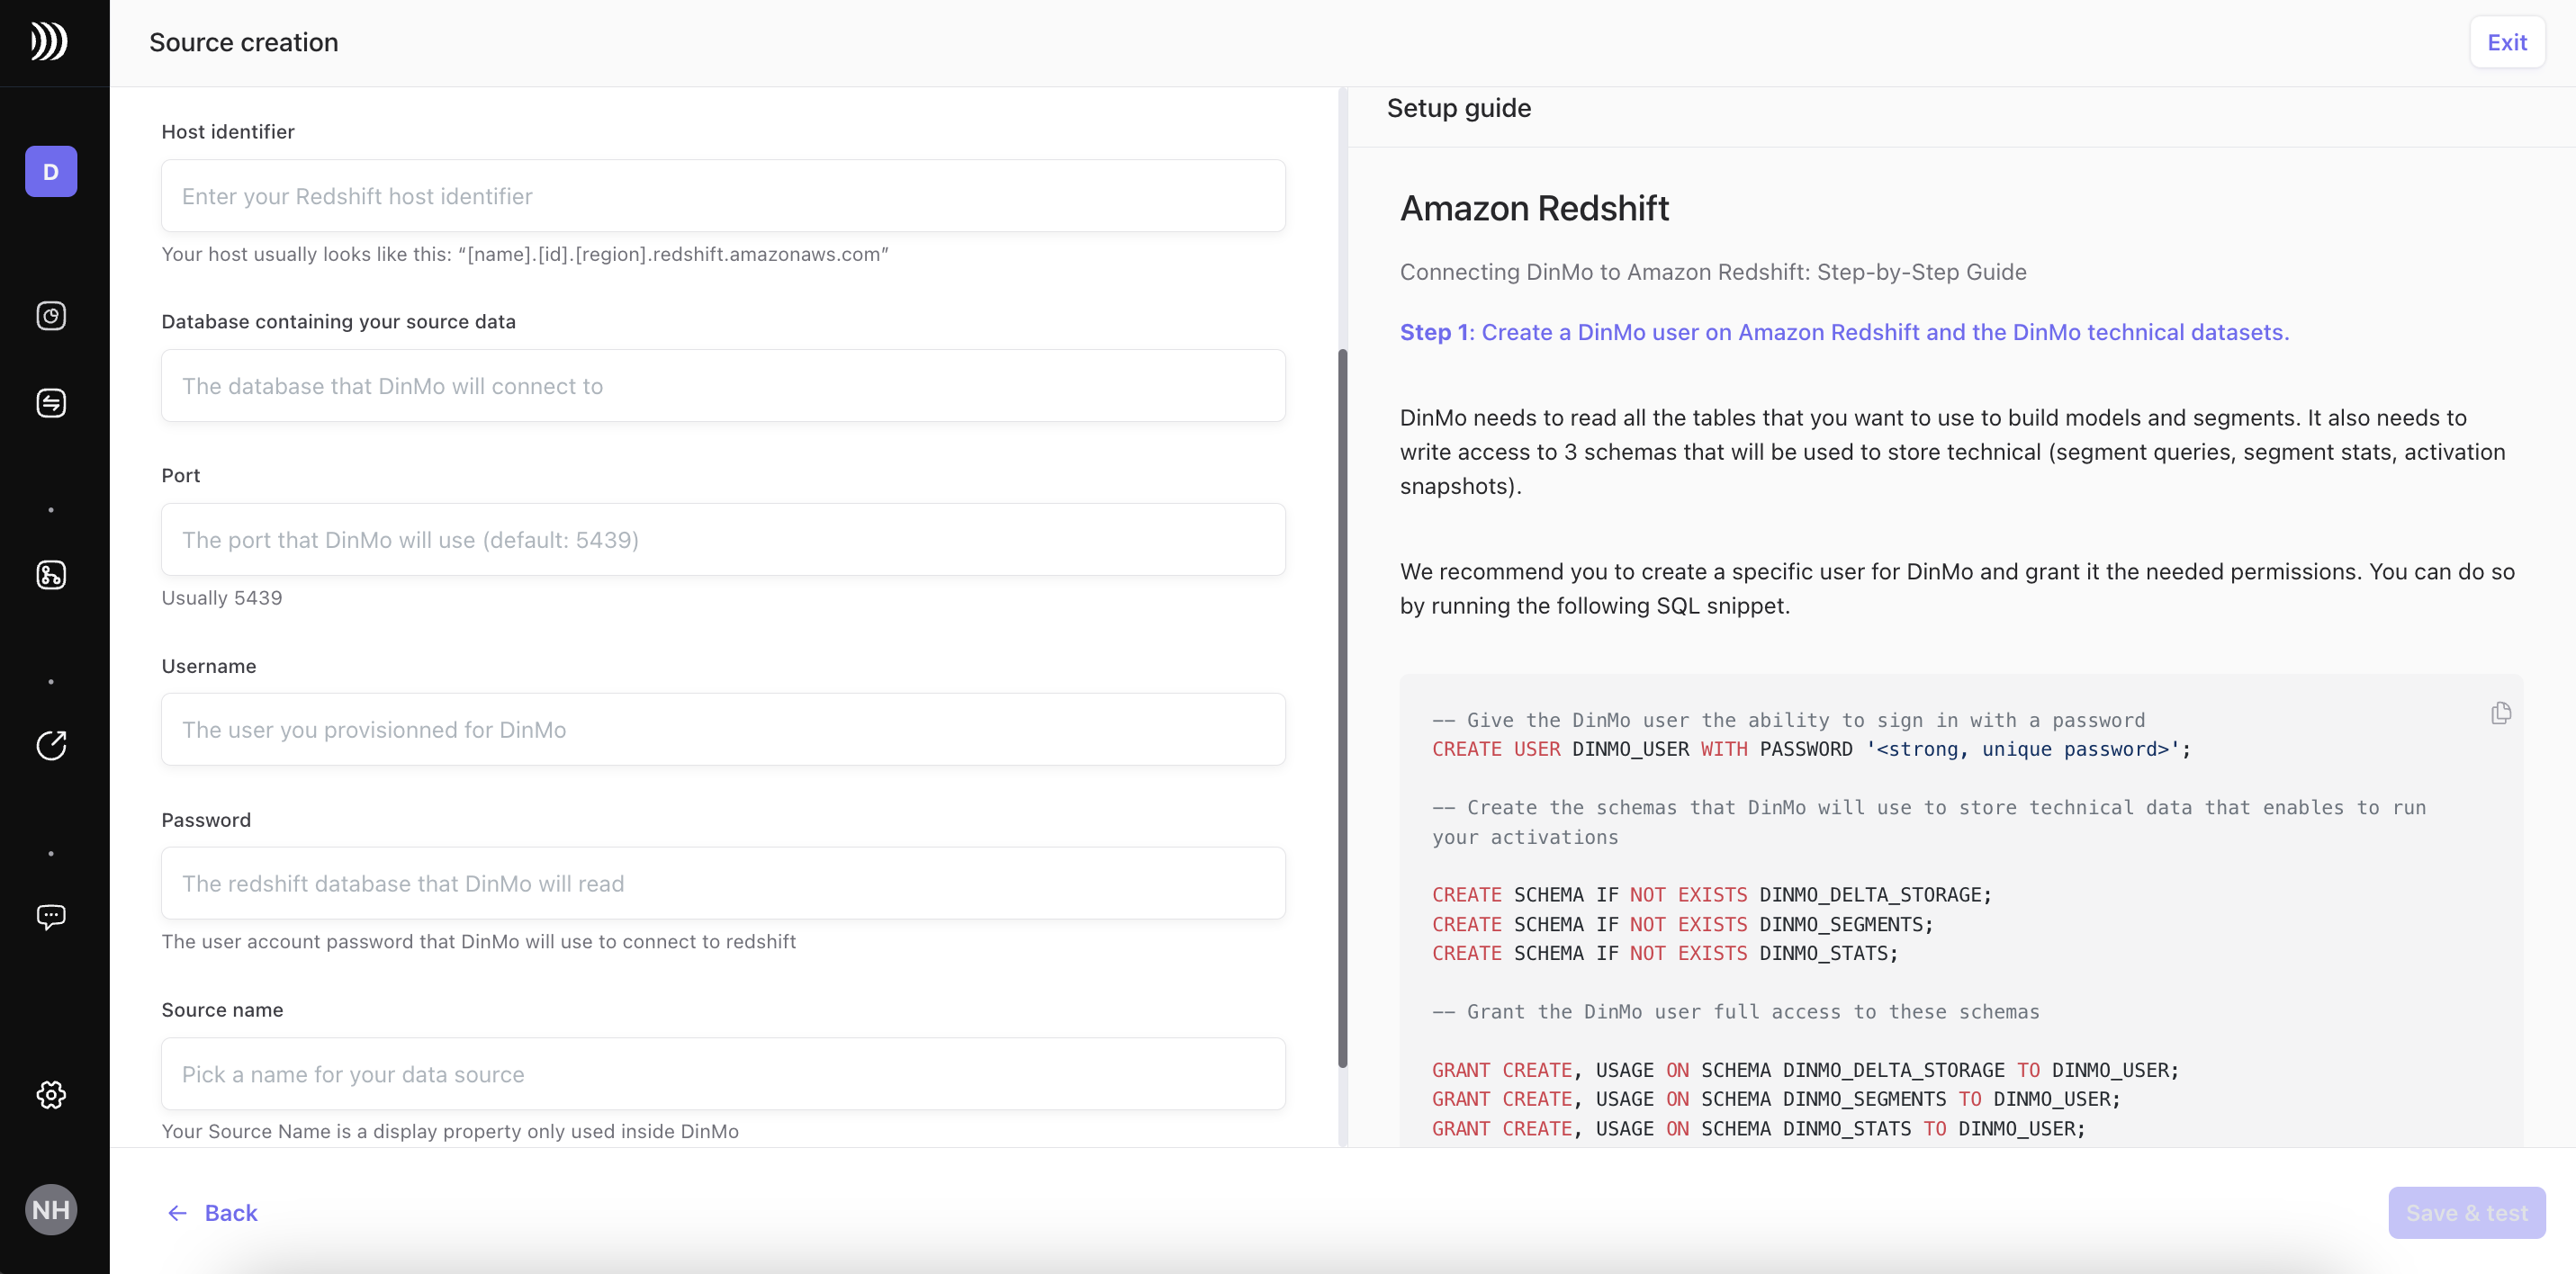Click the CREATE USER DINMO_USER SQL line
Screen dimensions: 2576x1274
pos(1811,750)
